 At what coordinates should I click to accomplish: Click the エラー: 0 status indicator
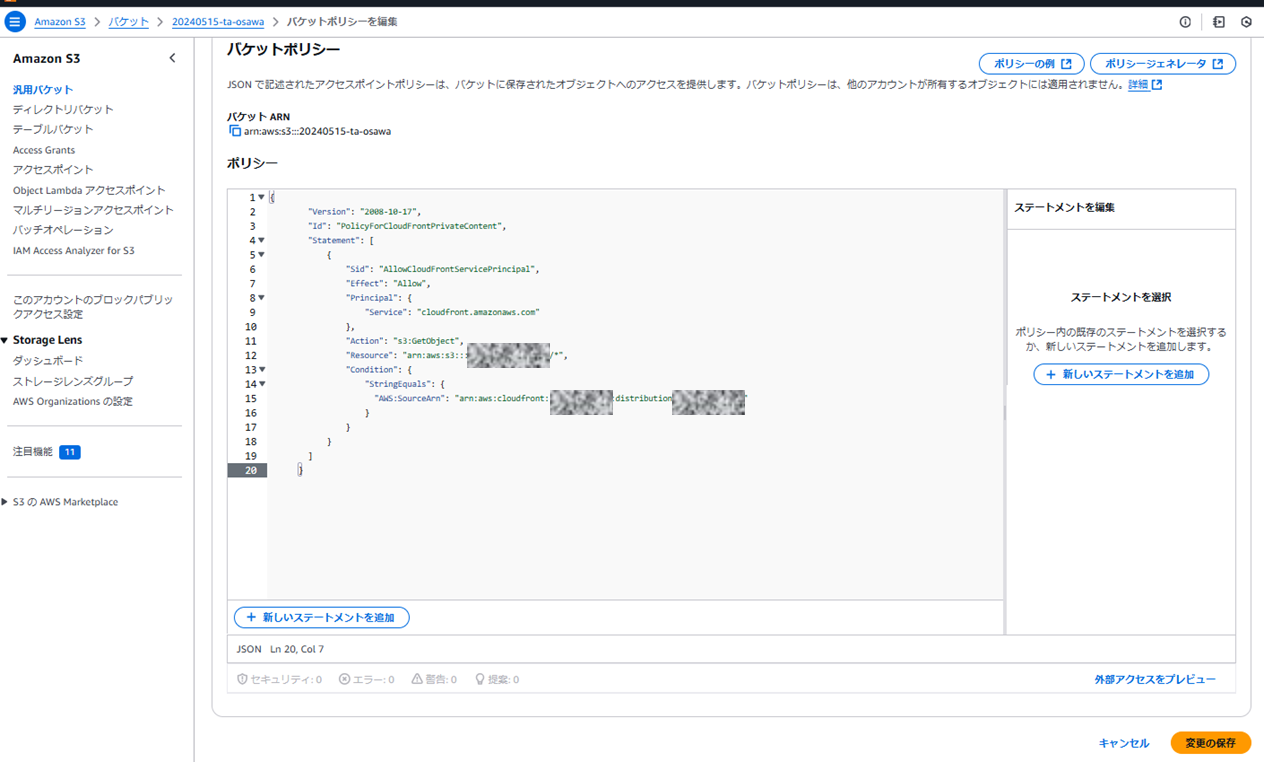(x=366, y=679)
